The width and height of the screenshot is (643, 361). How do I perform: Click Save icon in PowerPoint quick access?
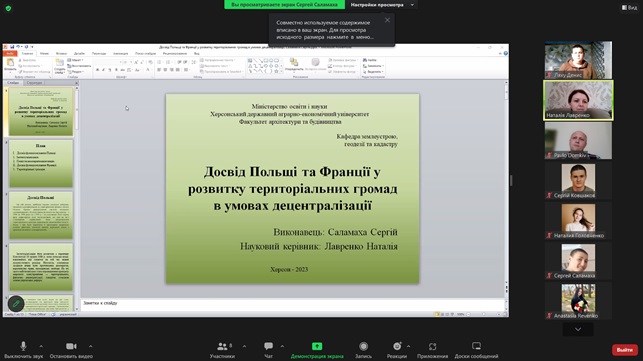12,47
